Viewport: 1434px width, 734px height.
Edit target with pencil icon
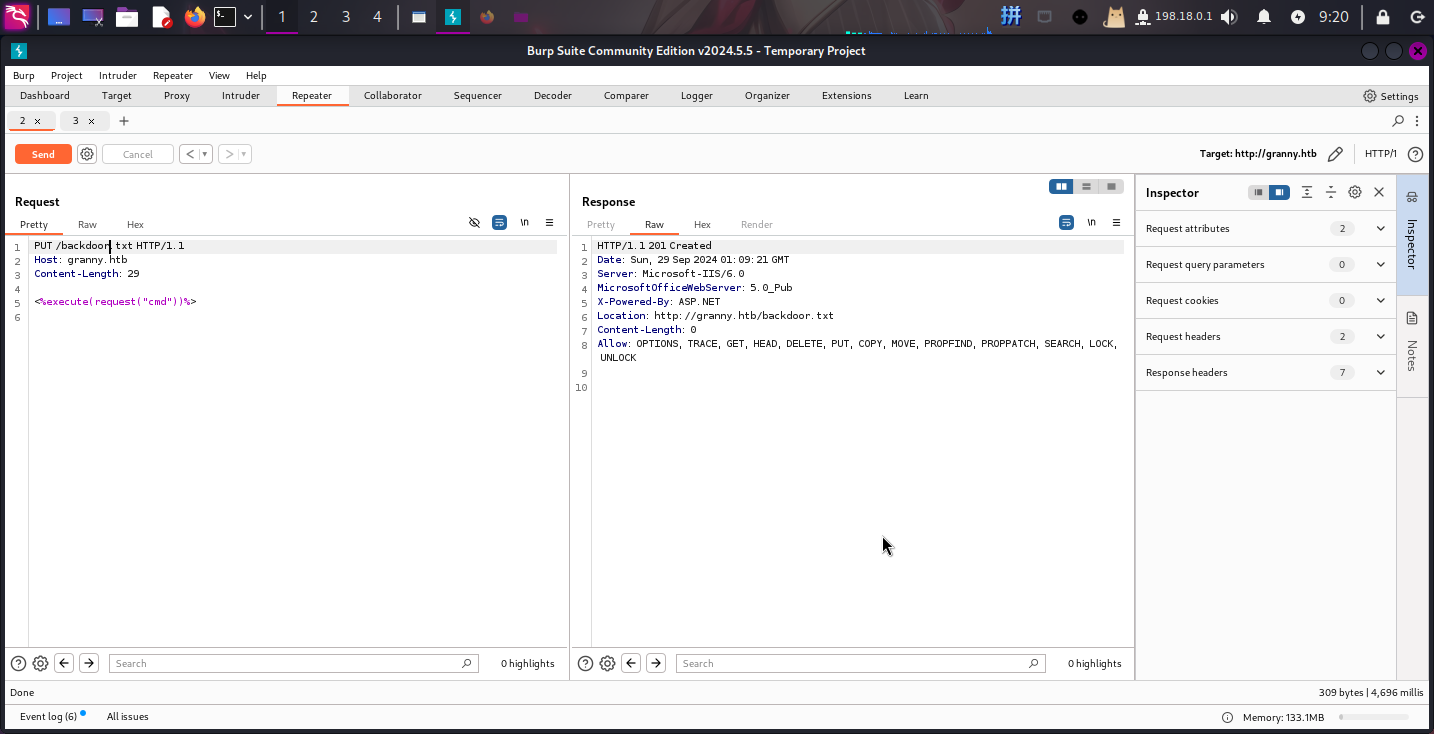1335,154
